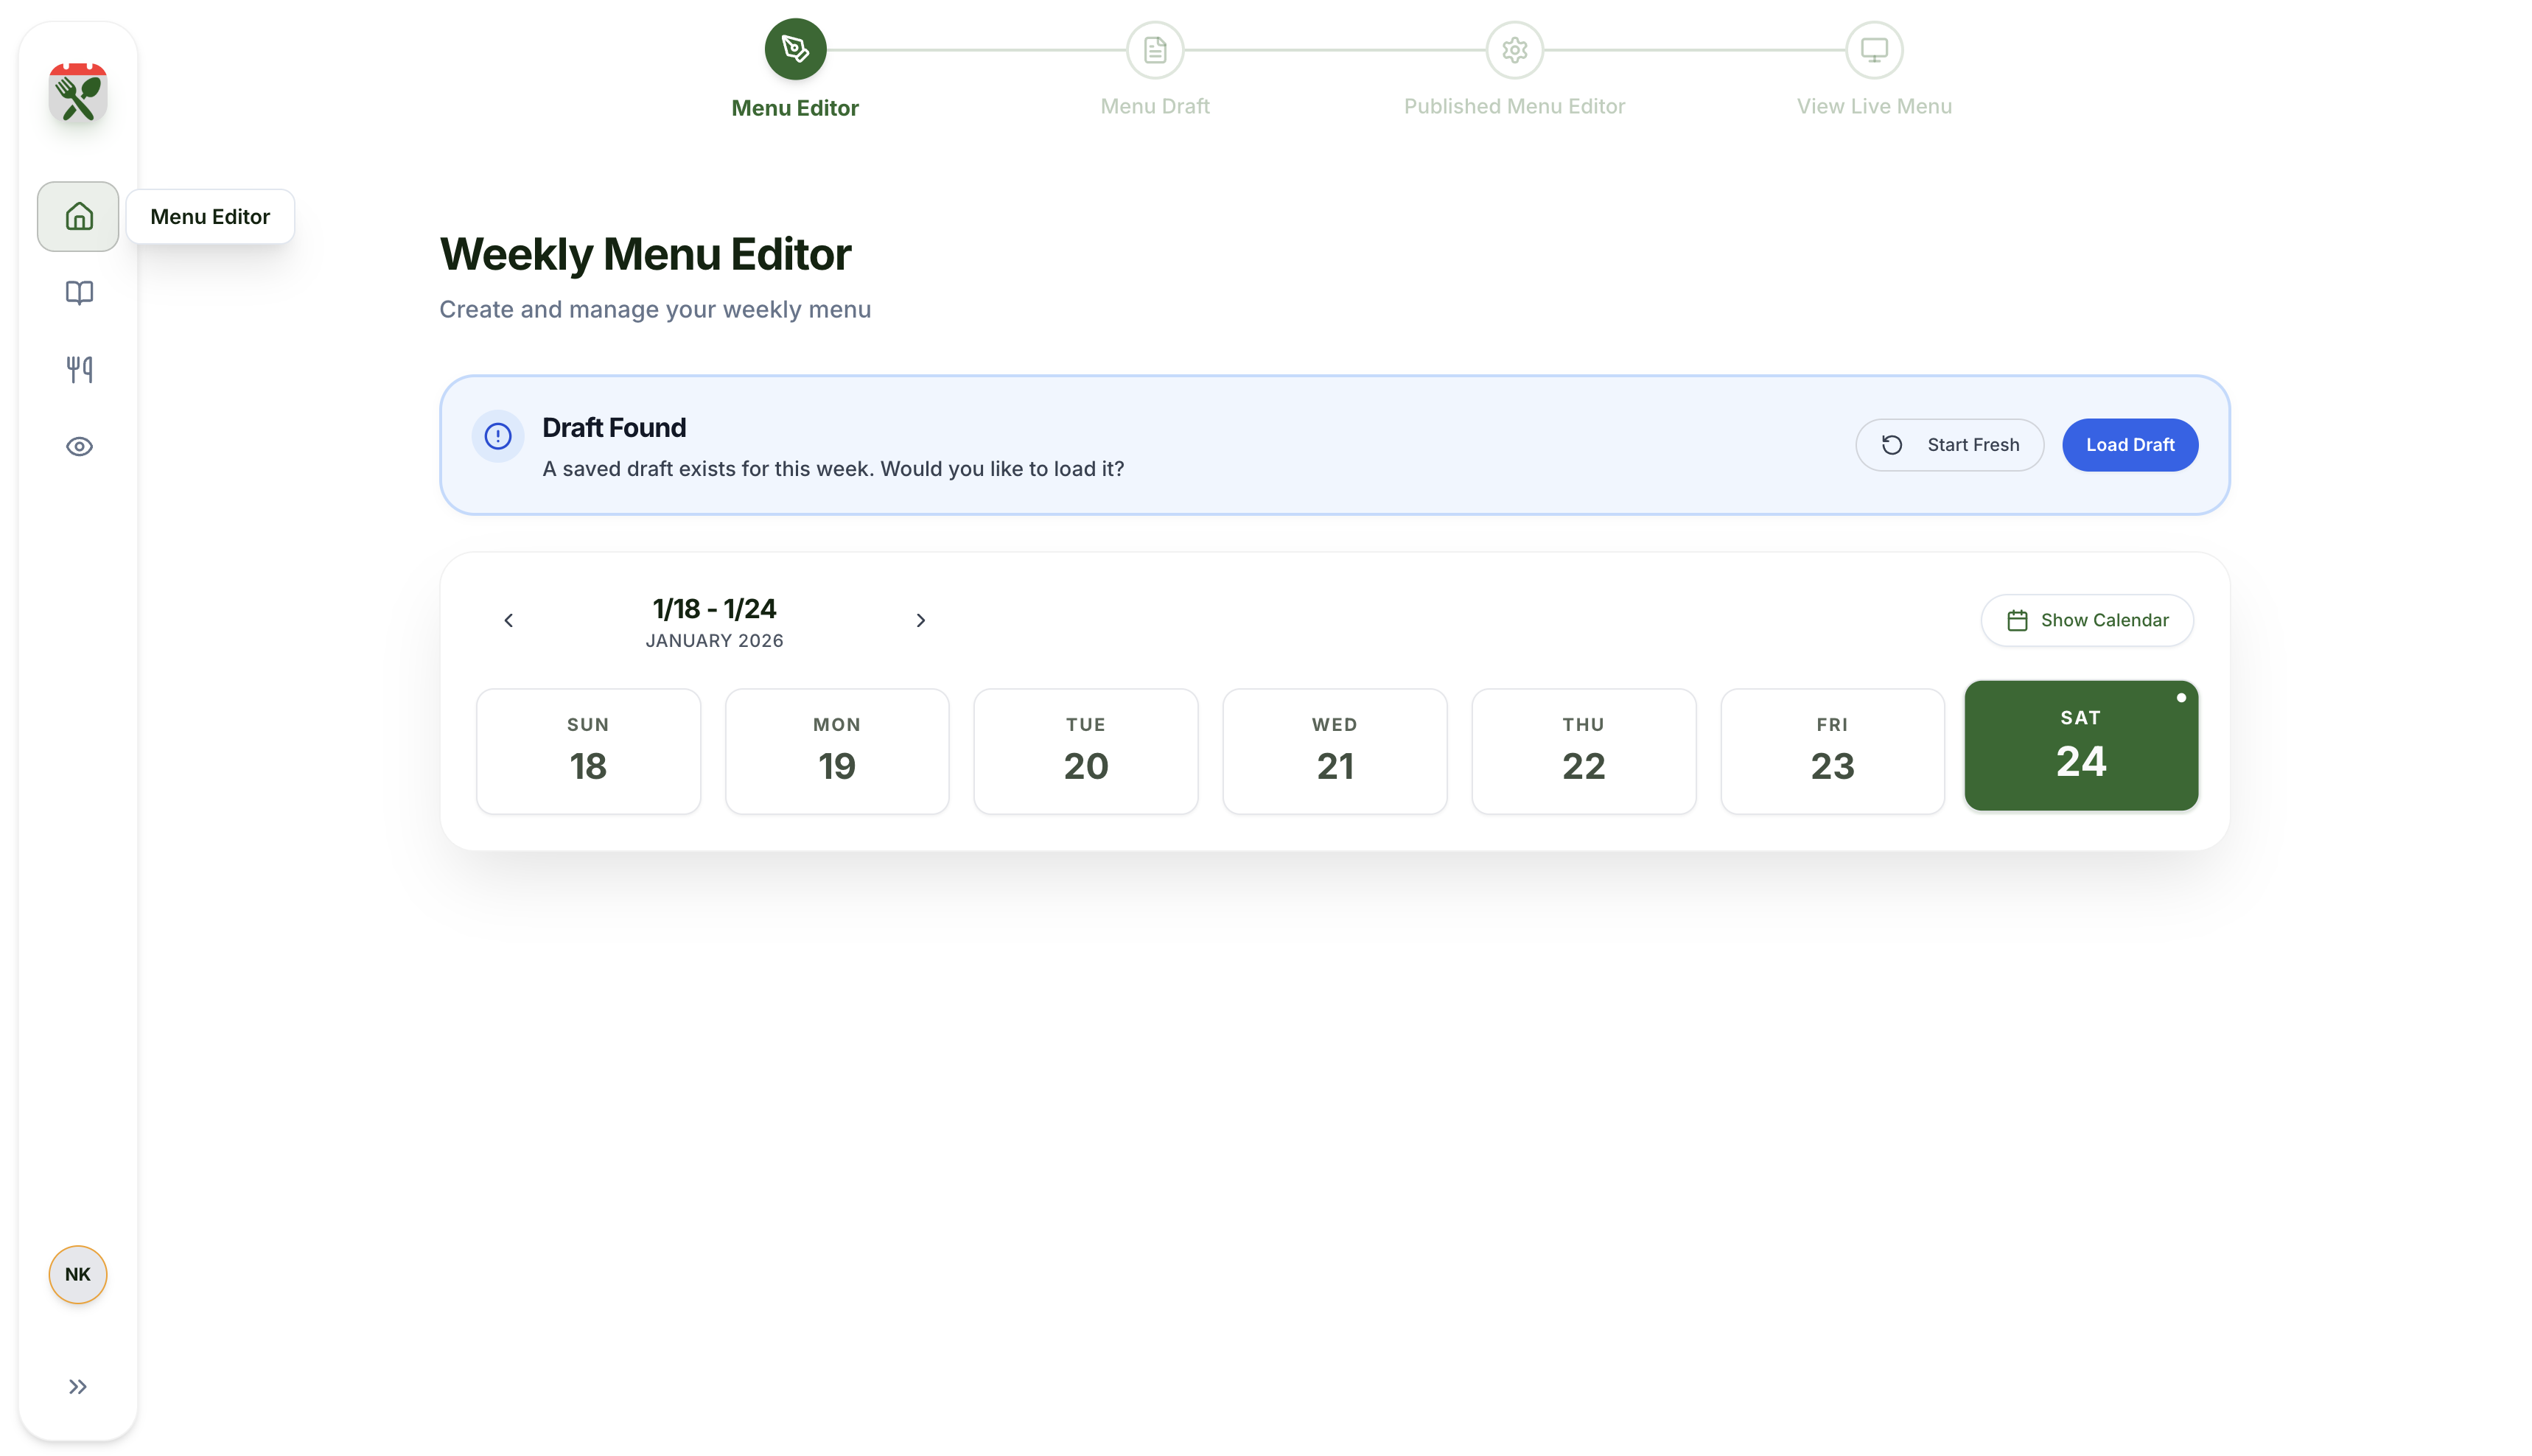The height and width of the screenshot is (1456, 2532).
Task: Advance to next week with right chevron
Action: [x=921, y=620]
